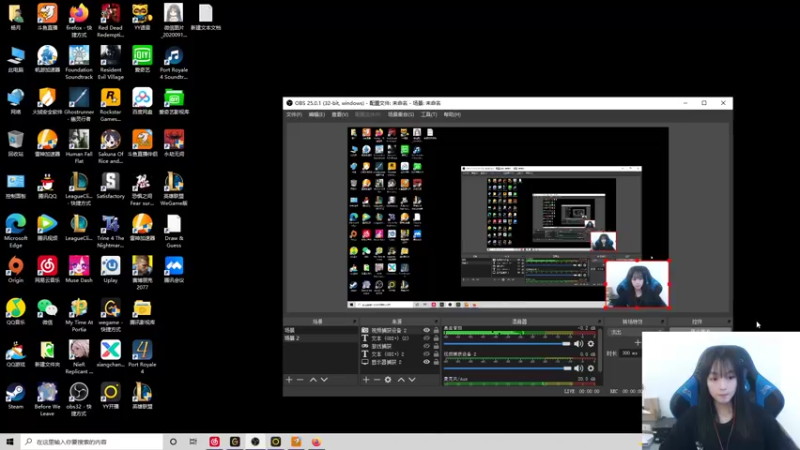Toggle visibility eye for 游戏捕获 source
800x450 pixels.
[x=427, y=346]
